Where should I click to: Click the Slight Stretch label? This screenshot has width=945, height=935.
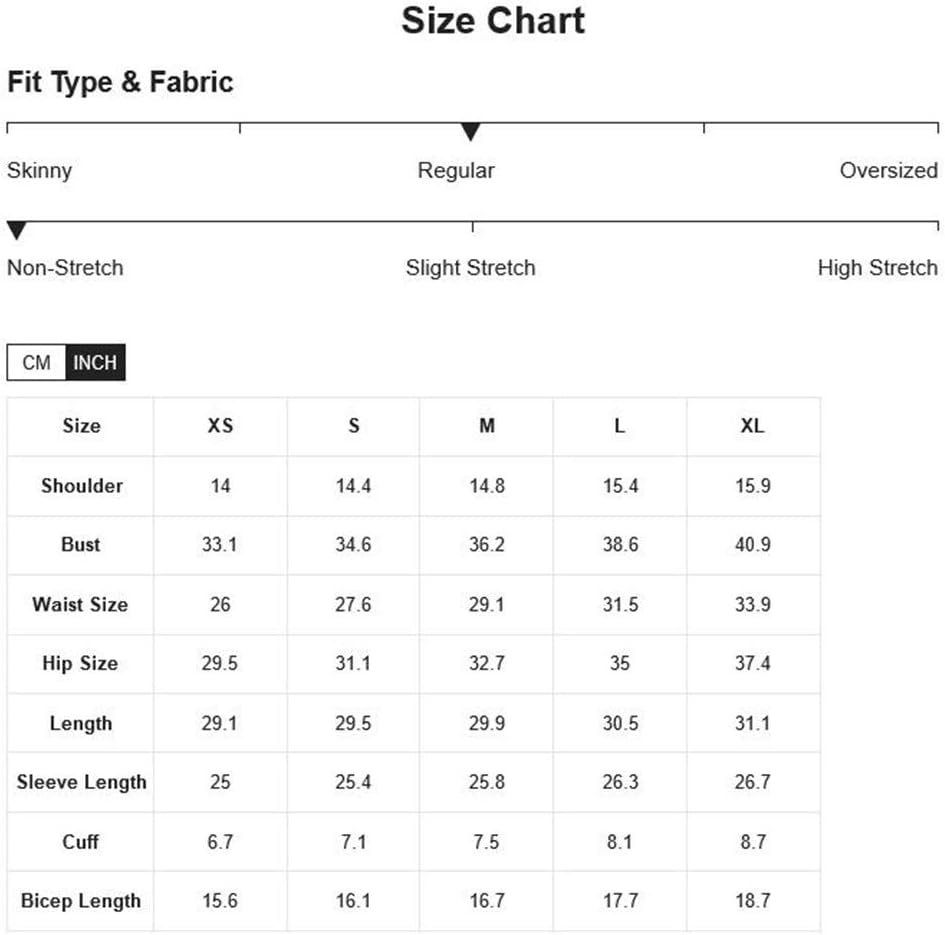tap(470, 268)
